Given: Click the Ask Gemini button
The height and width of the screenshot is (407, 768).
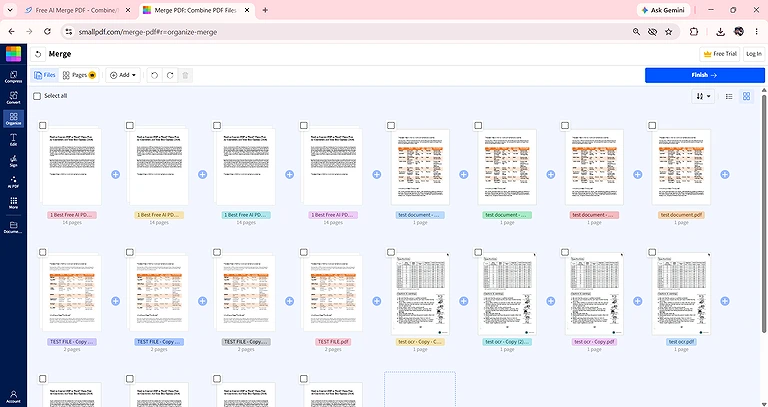Looking at the screenshot, I should tap(663, 10).
